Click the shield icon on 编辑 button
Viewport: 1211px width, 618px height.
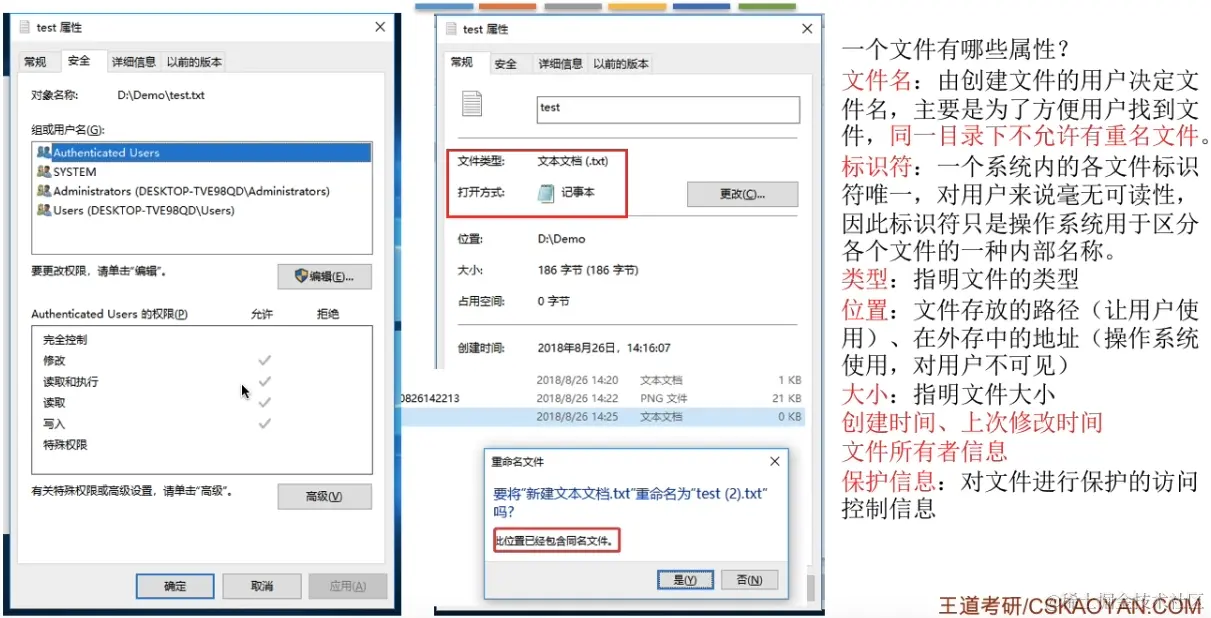300,276
